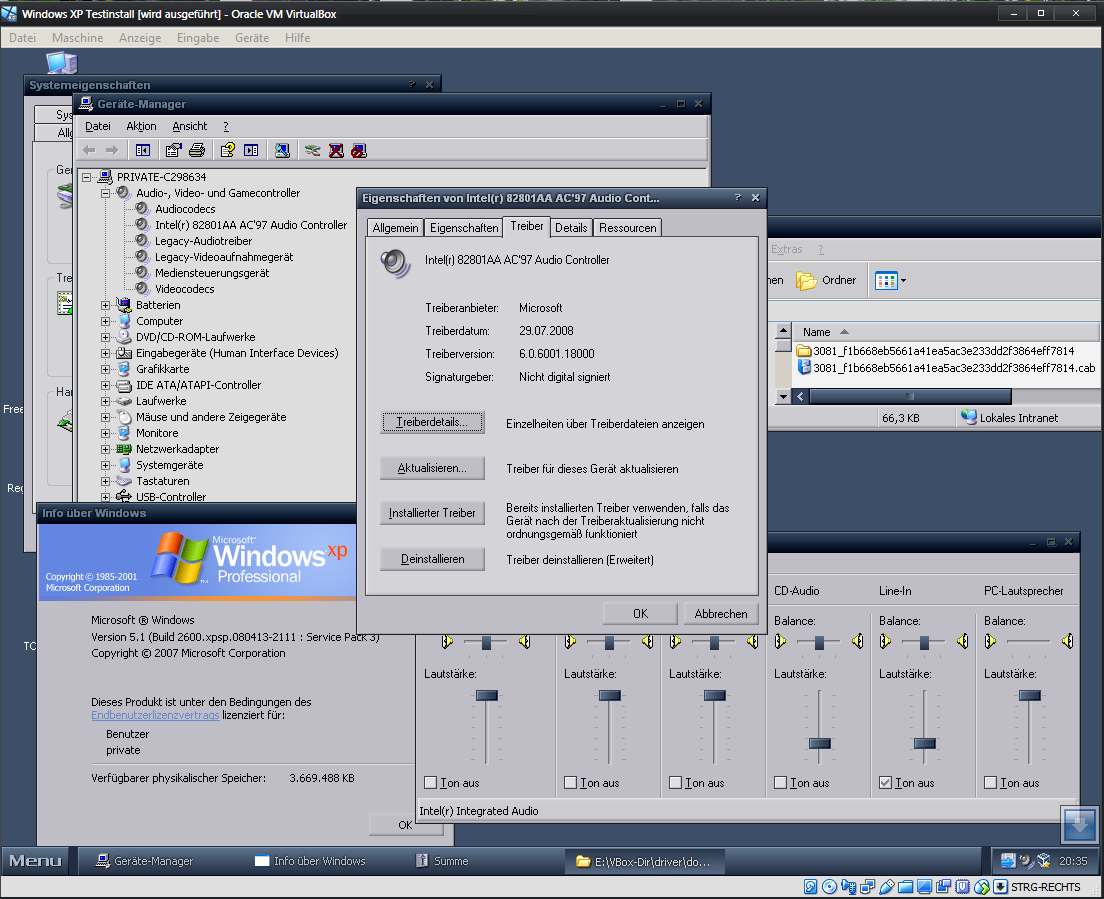
Task: Click Explorer horizontal scrollbar left arrow
Action: point(801,396)
